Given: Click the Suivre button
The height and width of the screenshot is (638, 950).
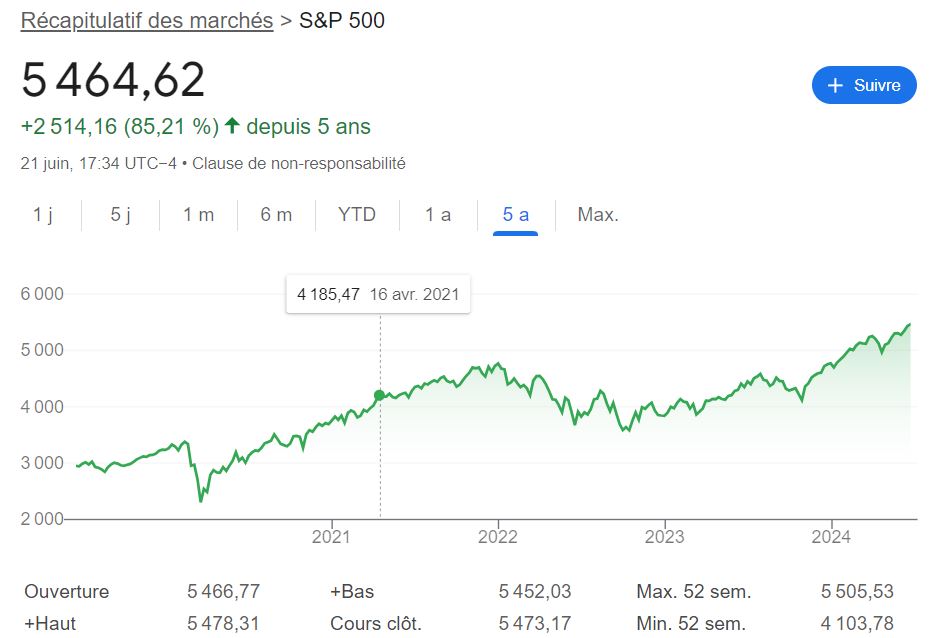Looking at the screenshot, I should [864, 86].
